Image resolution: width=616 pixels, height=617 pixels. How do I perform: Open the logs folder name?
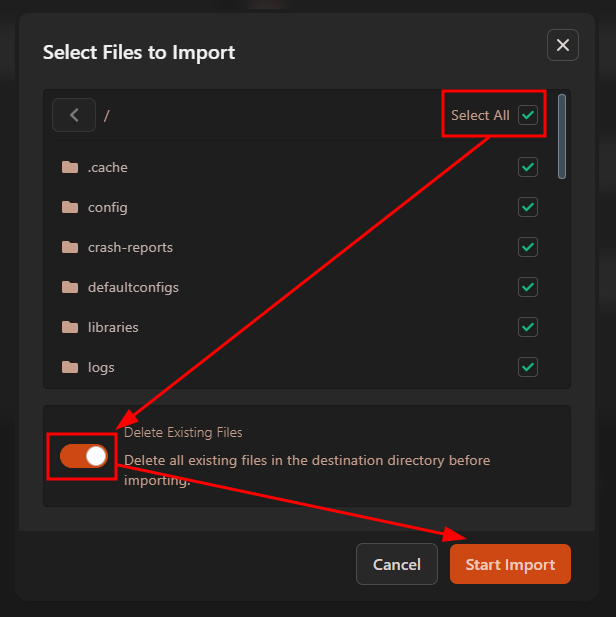tap(101, 368)
